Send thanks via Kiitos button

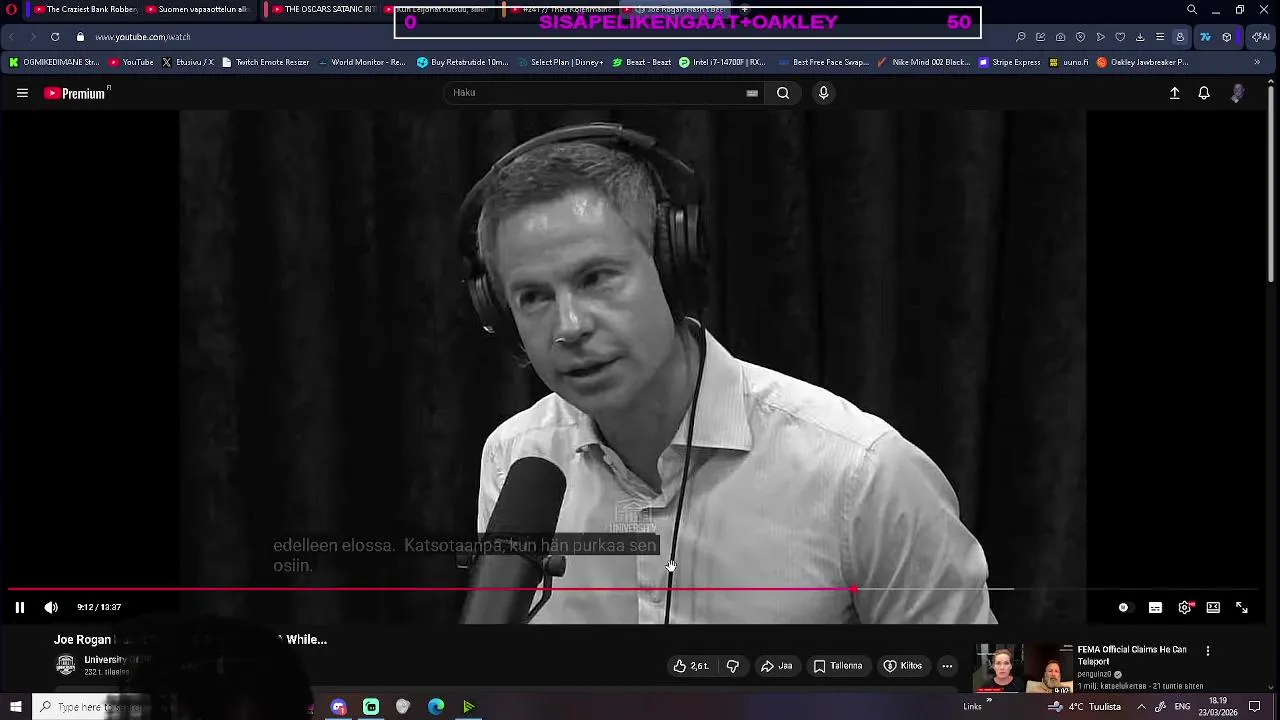(x=903, y=666)
